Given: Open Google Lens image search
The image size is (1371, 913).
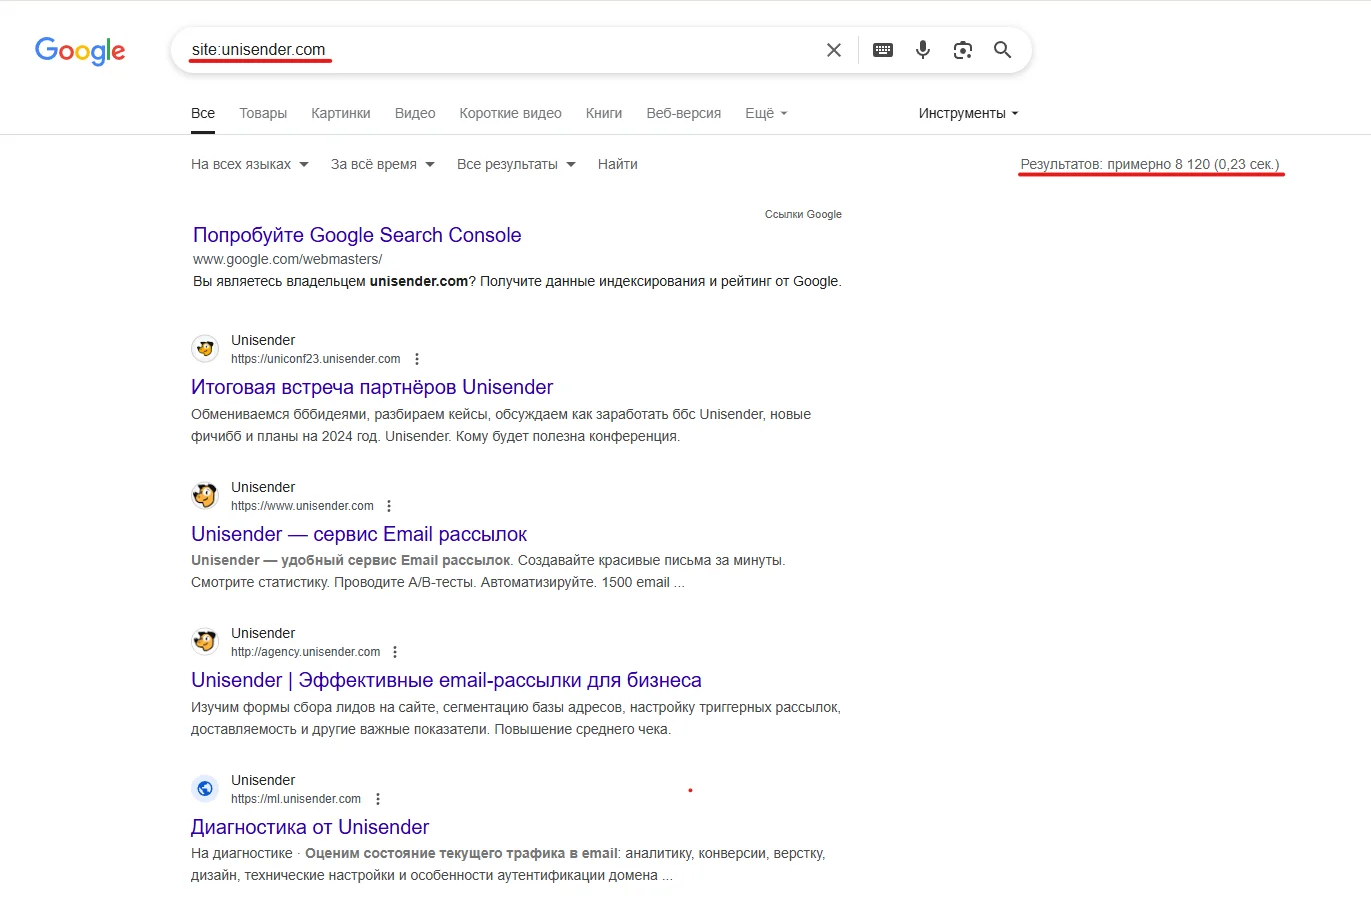Looking at the screenshot, I should pos(963,50).
